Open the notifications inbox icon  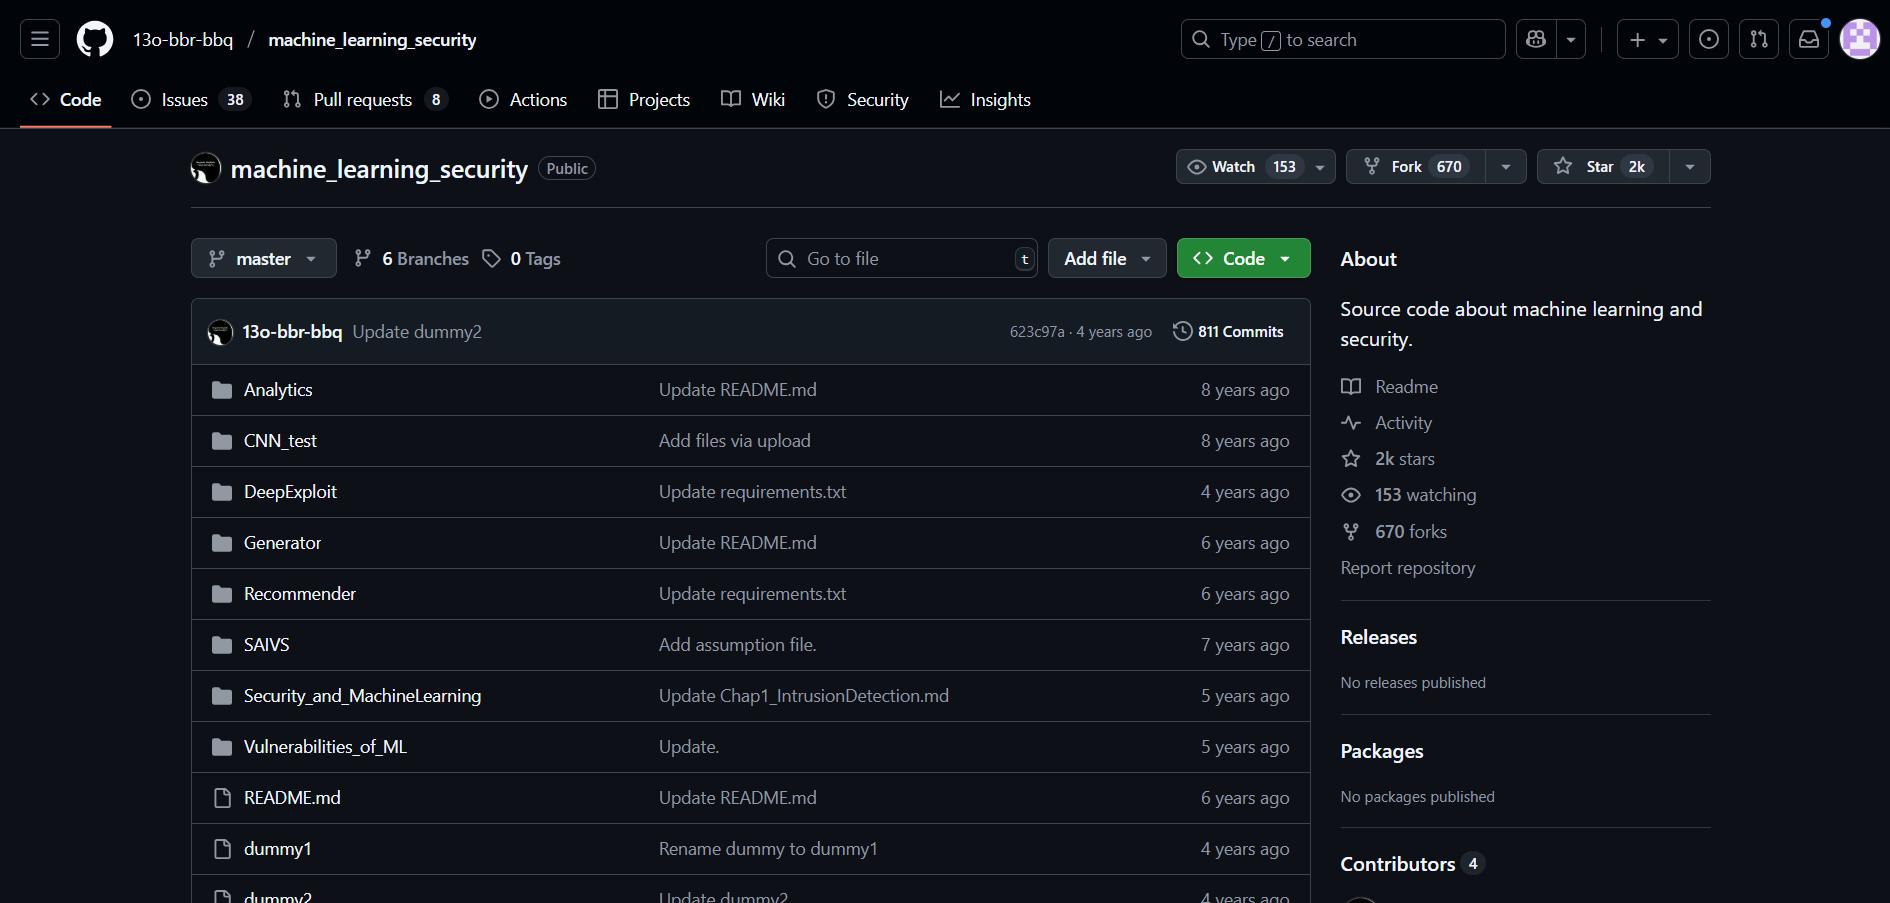(x=1809, y=39)
